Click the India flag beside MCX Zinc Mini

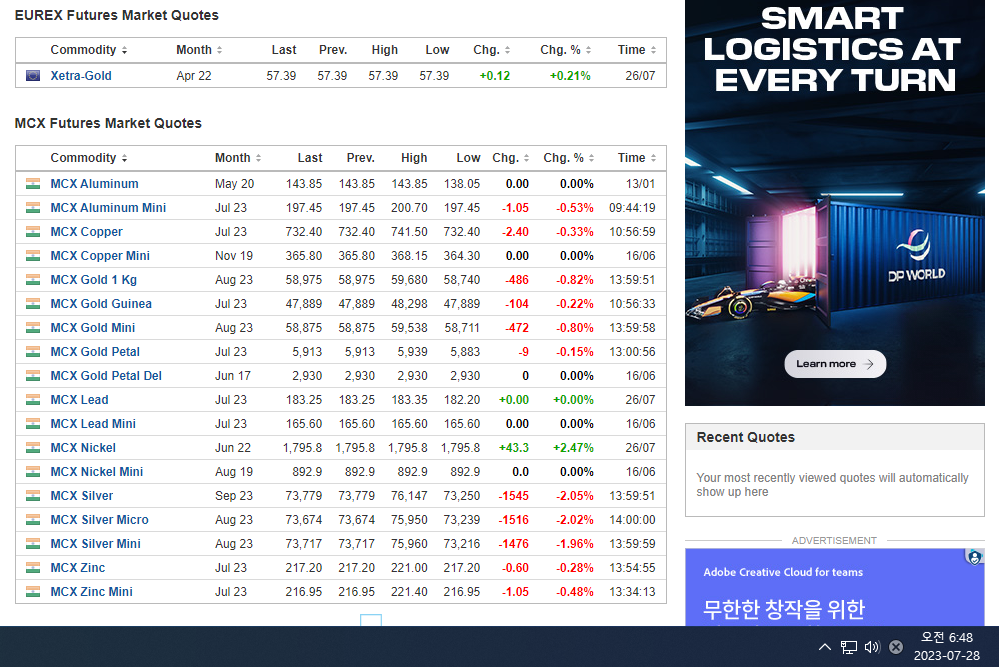[x=32, y=592]
